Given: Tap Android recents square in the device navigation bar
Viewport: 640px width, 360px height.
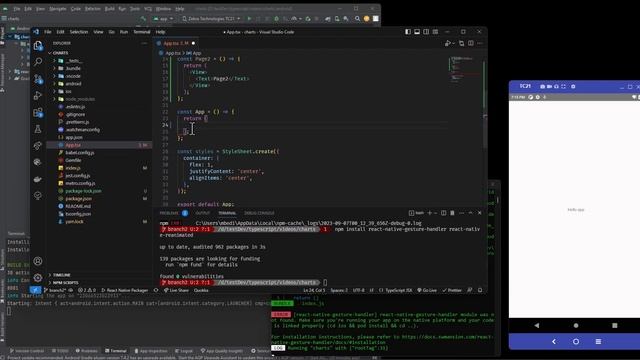Looking at the screenshot, I should click(615, 325).
